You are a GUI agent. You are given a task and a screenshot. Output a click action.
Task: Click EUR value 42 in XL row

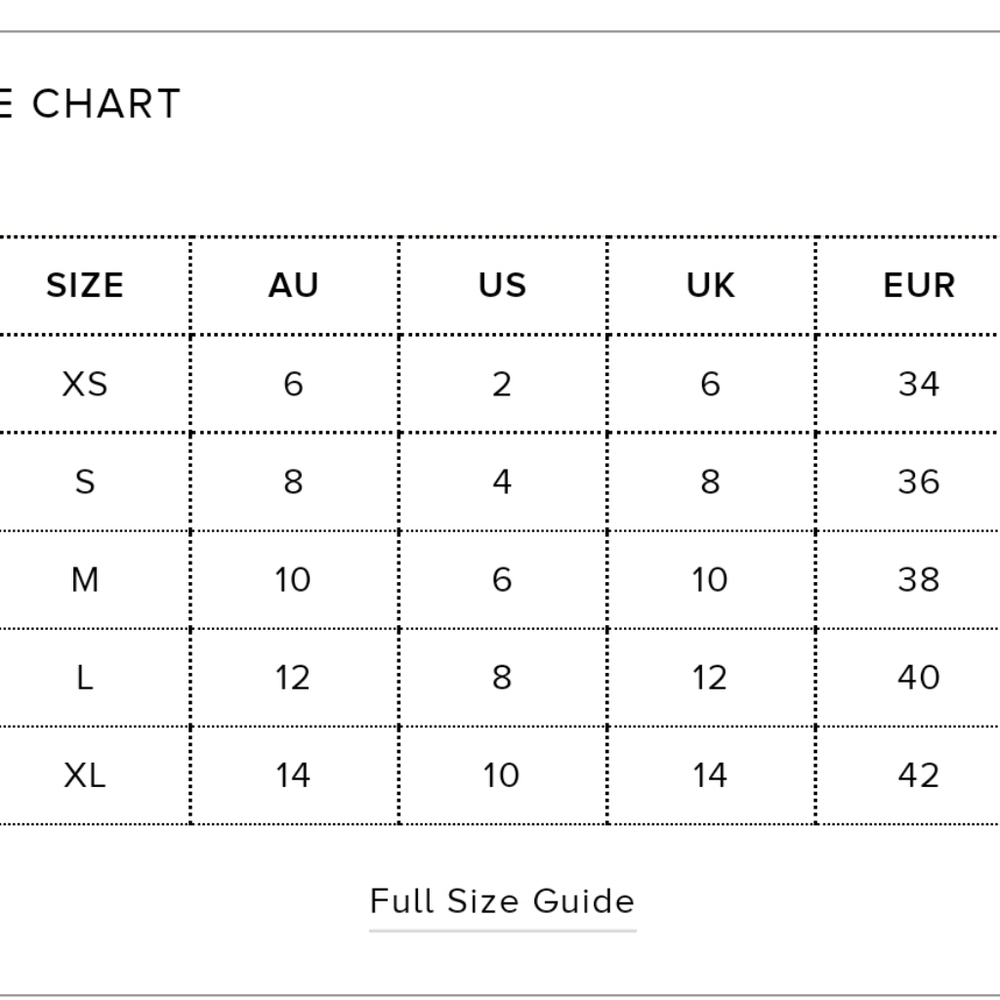[919, 776]
